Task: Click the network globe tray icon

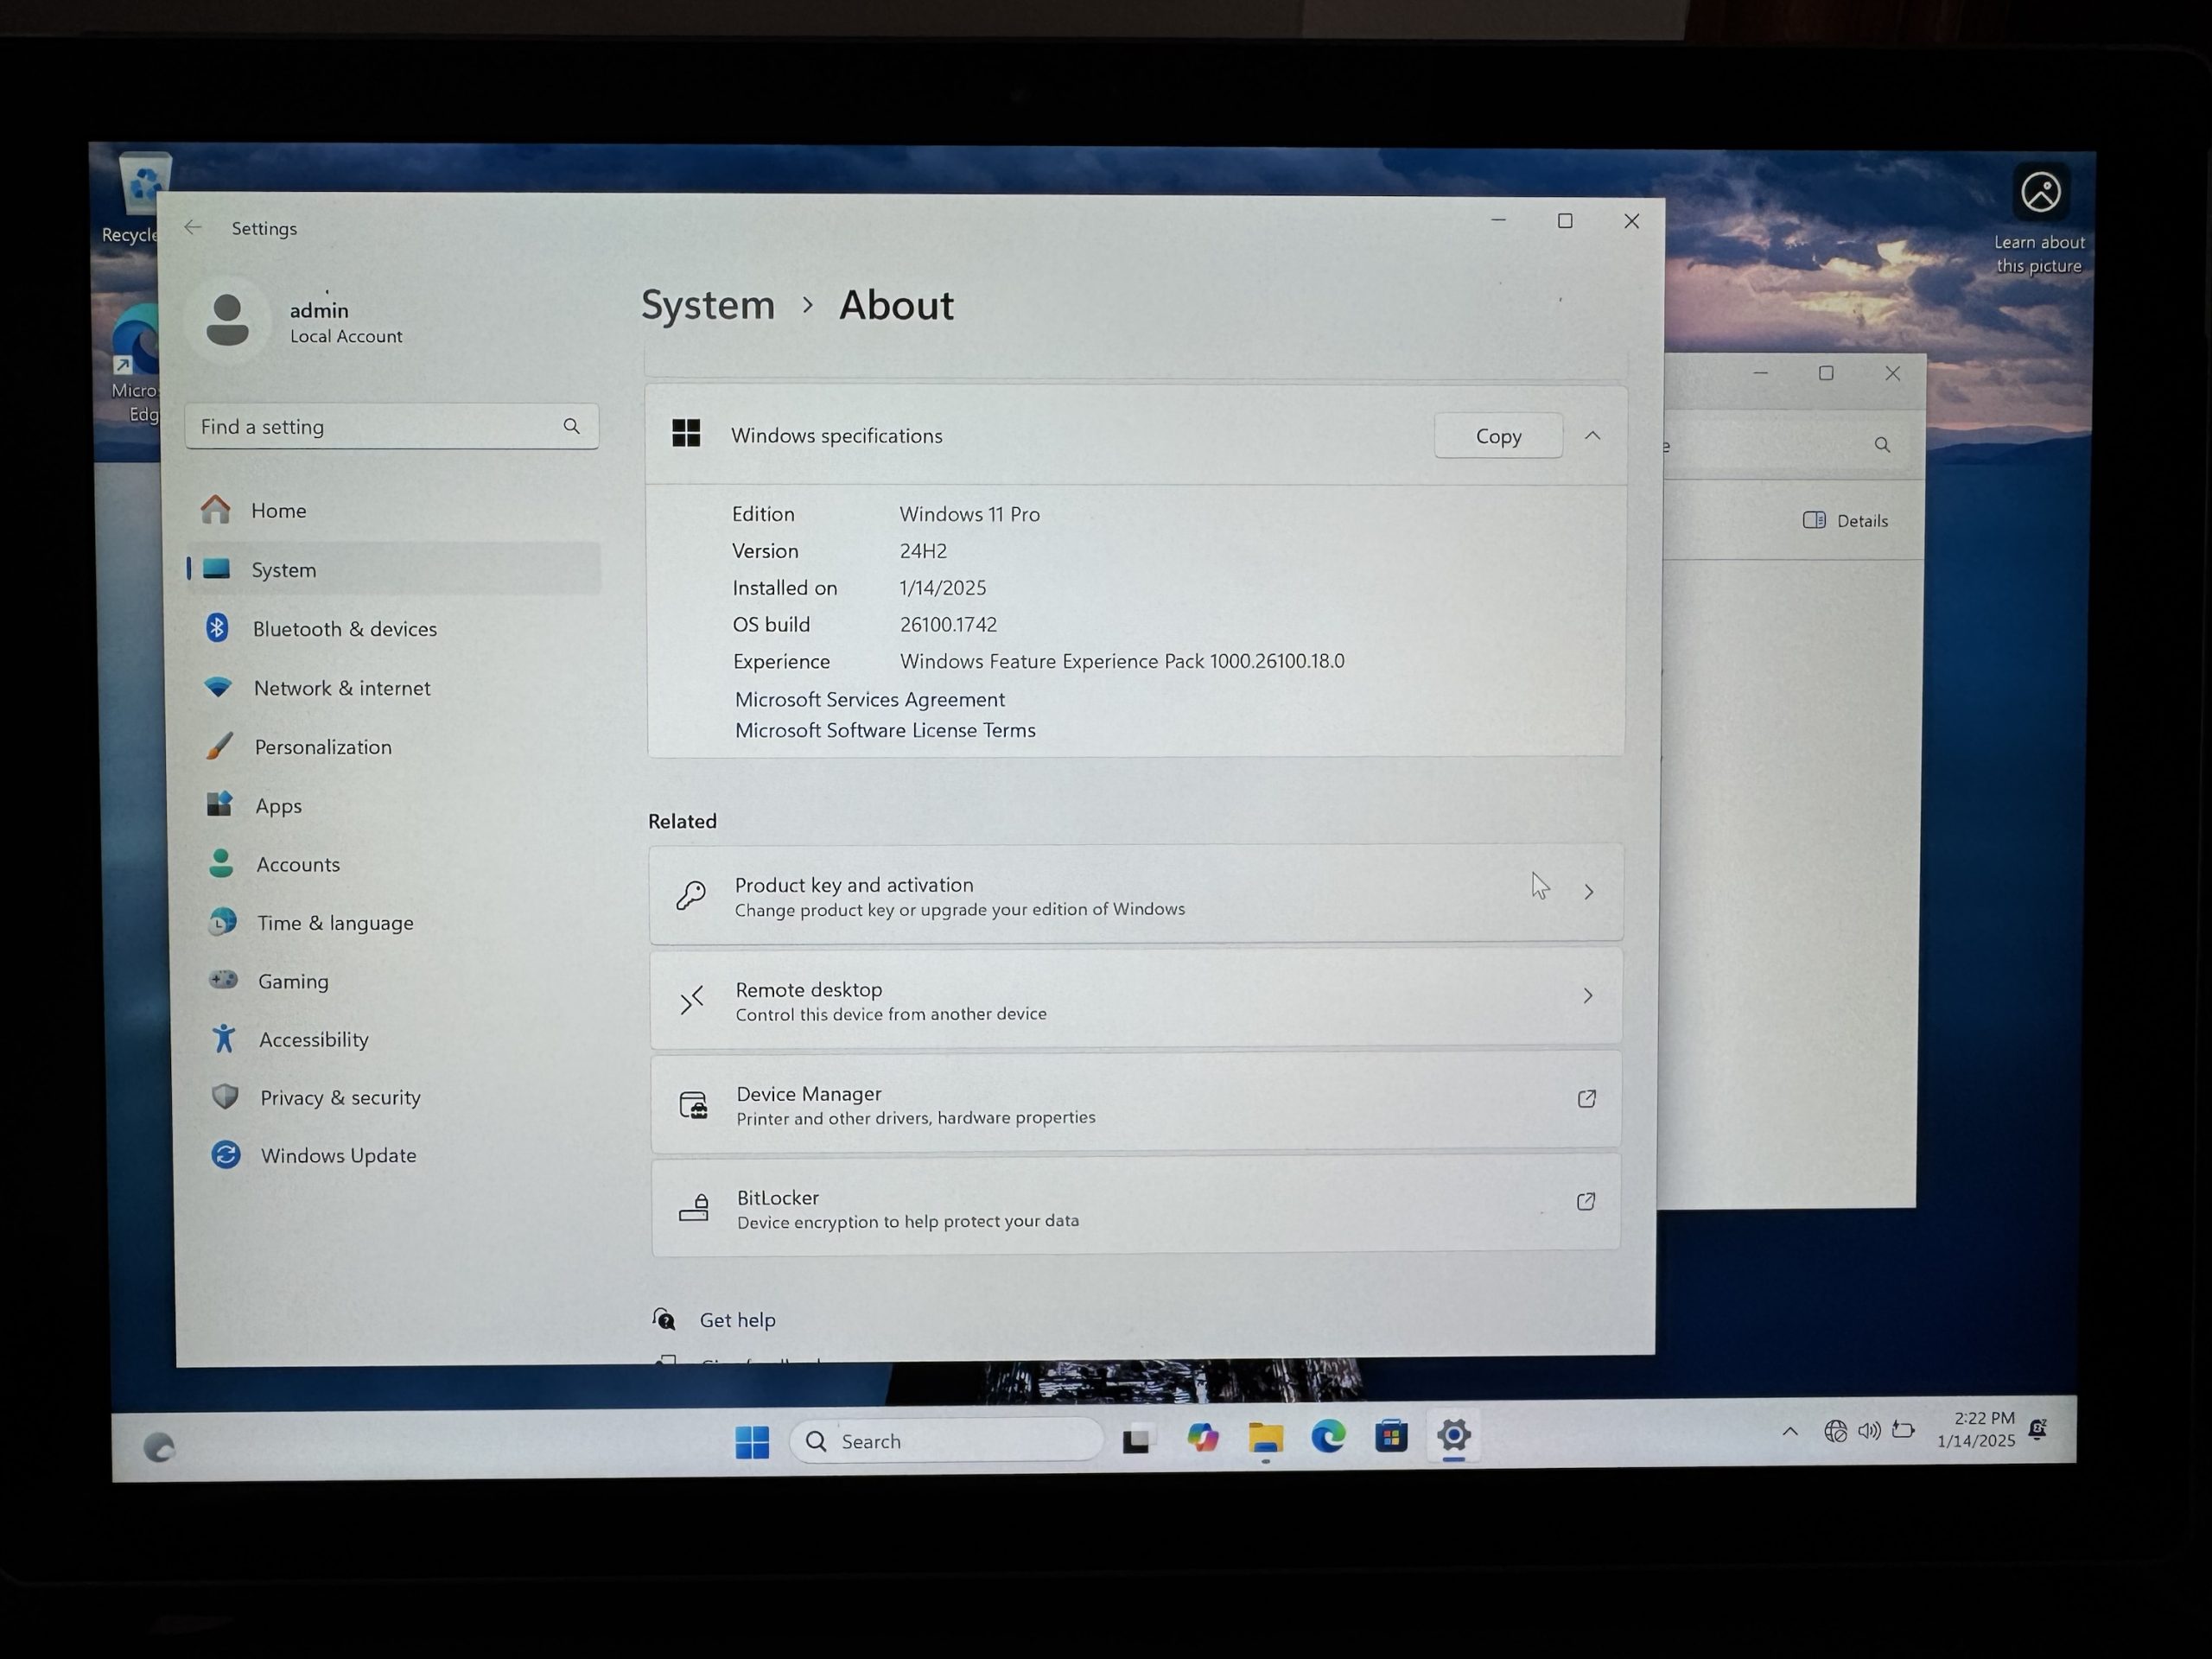Action: tap(1835, 1432)
